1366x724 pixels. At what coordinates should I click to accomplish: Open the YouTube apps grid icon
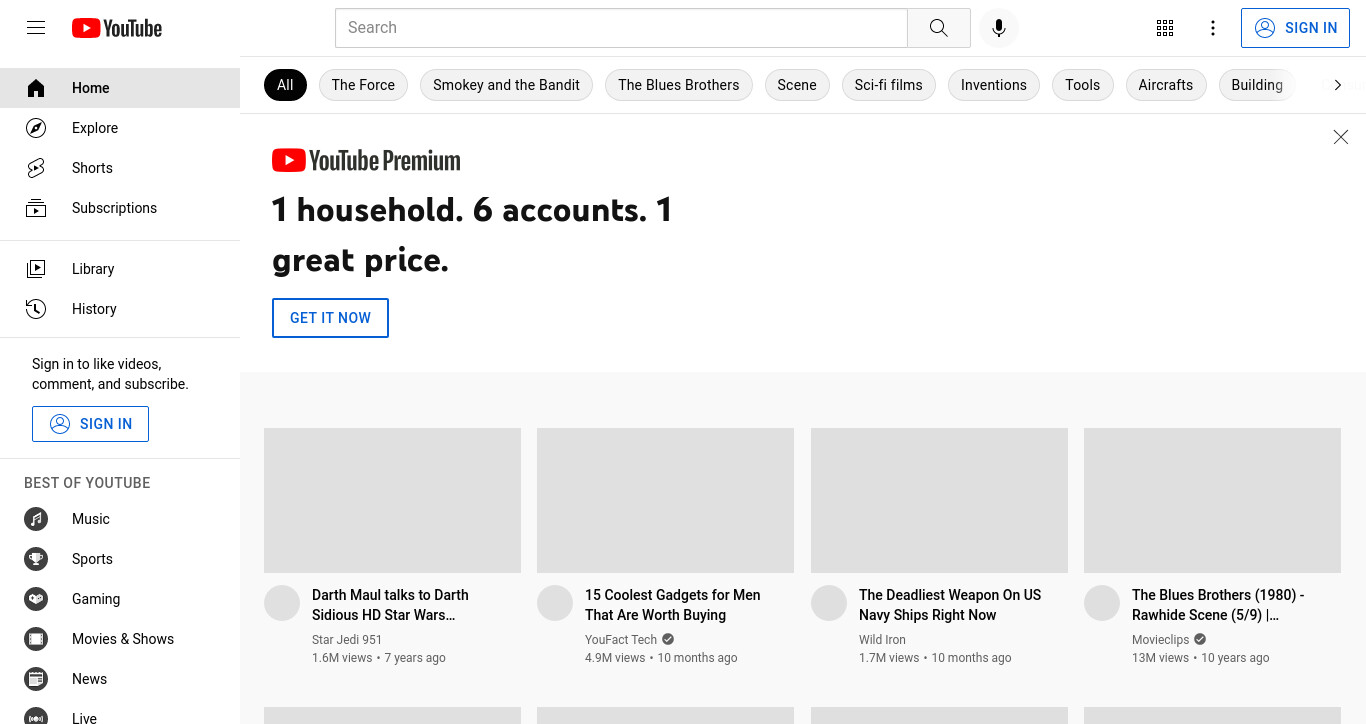(1164, 28)
